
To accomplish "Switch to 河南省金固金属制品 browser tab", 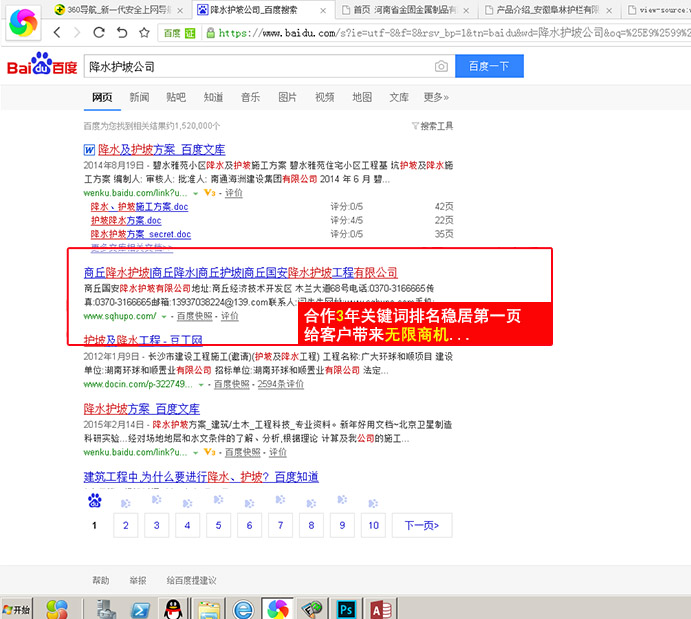I will [406, 10].
